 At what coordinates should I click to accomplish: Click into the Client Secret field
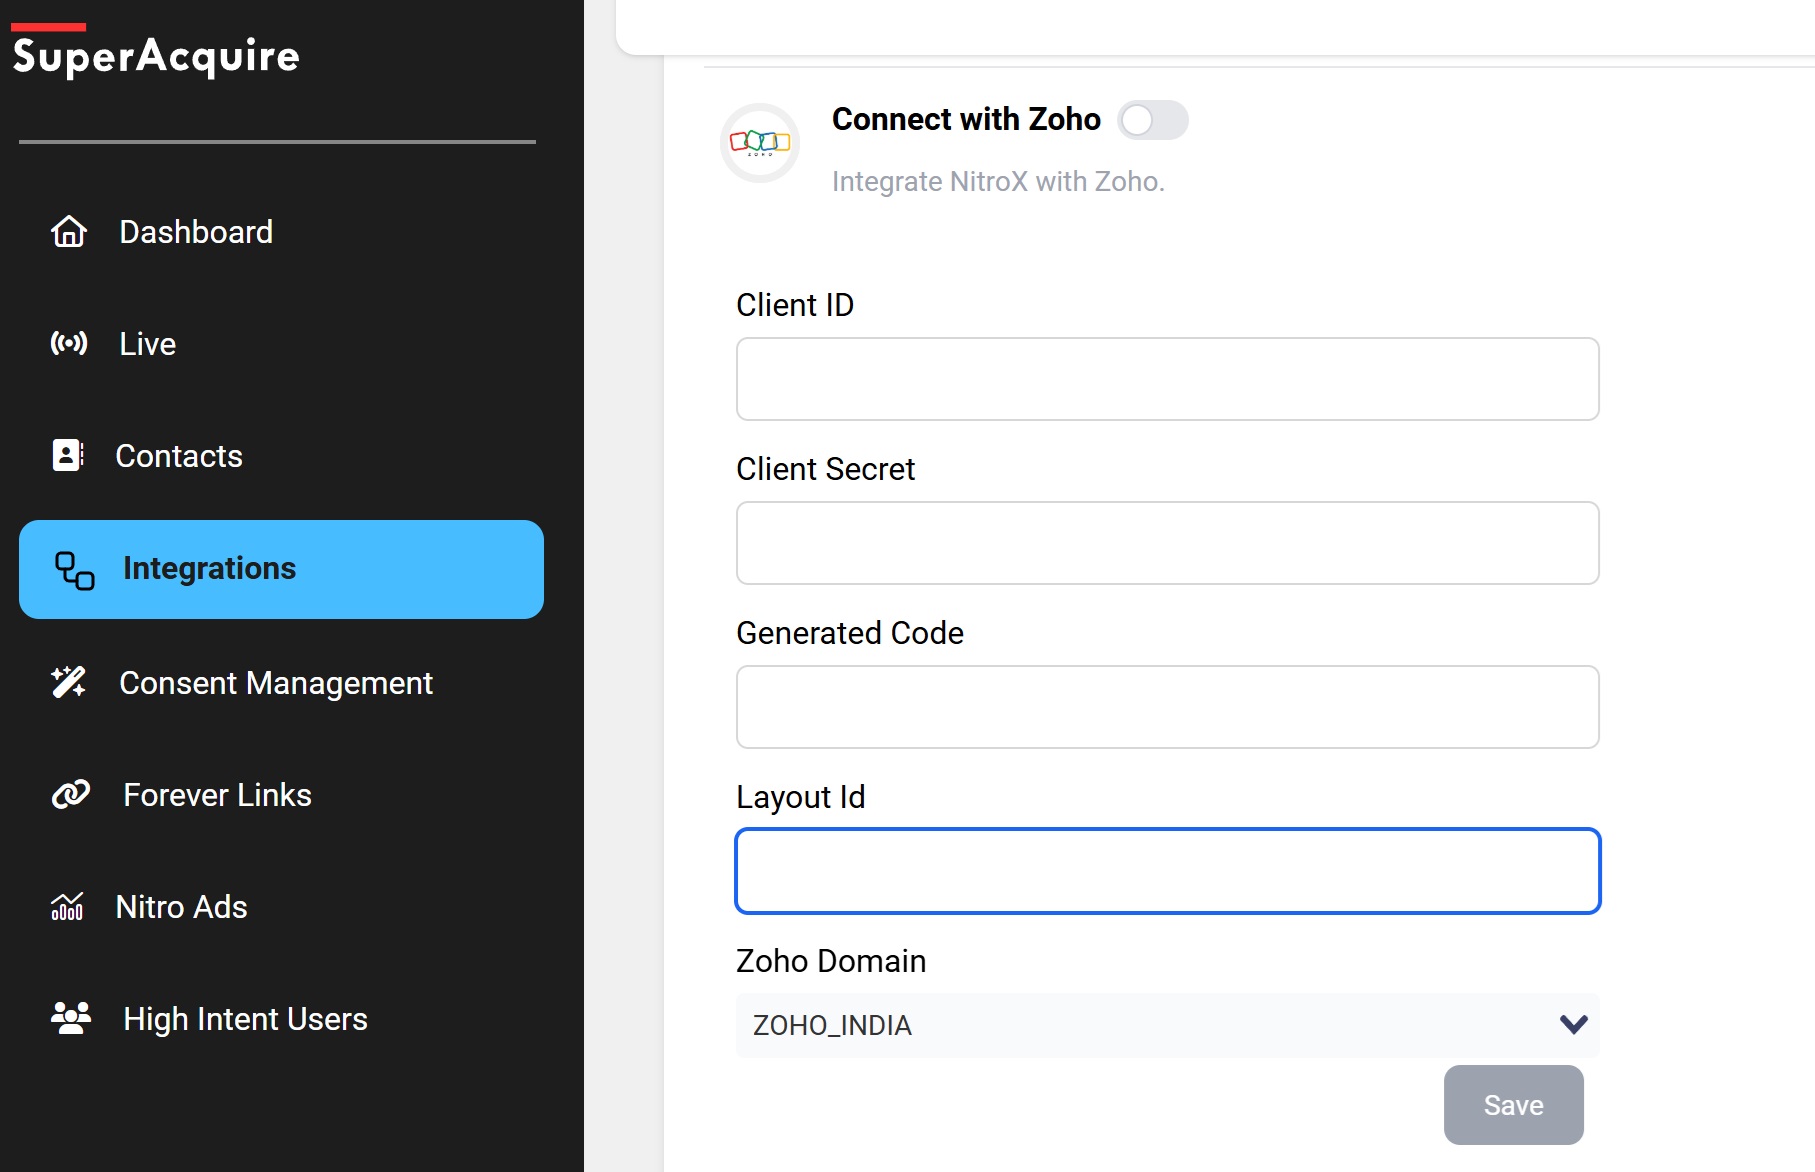pyautogui.click(x=1167, y=543)
